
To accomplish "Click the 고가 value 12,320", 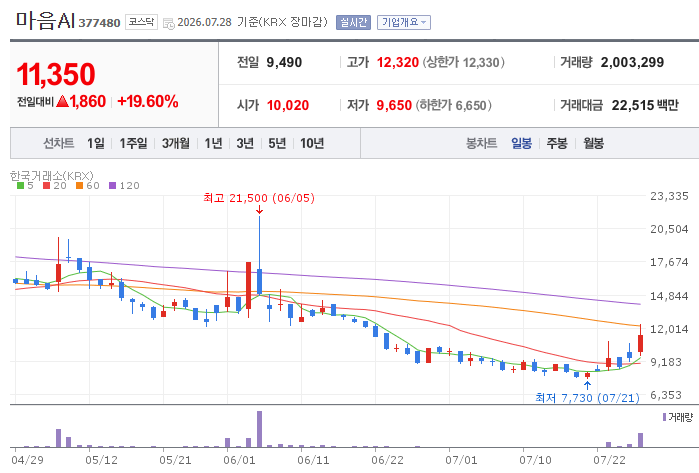I will coord(398,62).
